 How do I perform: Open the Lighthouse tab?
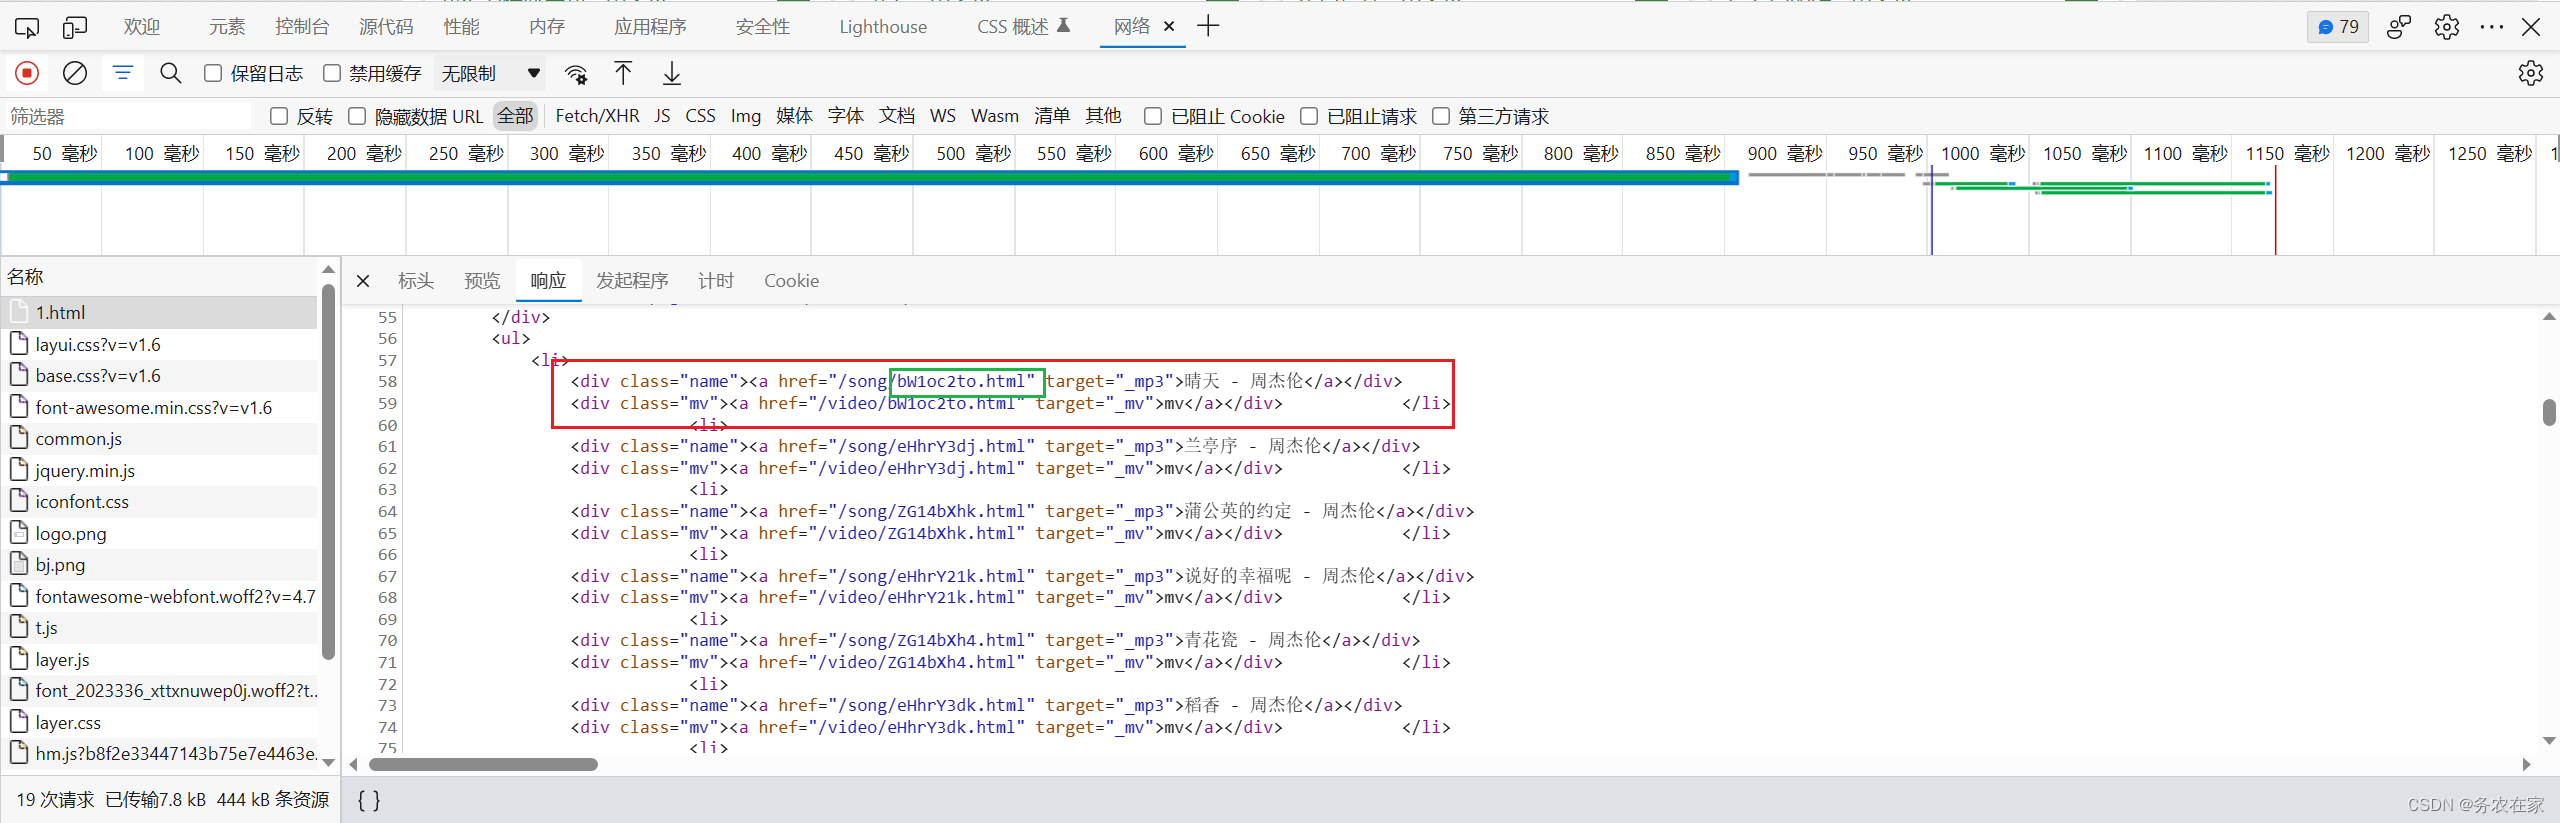883,27
